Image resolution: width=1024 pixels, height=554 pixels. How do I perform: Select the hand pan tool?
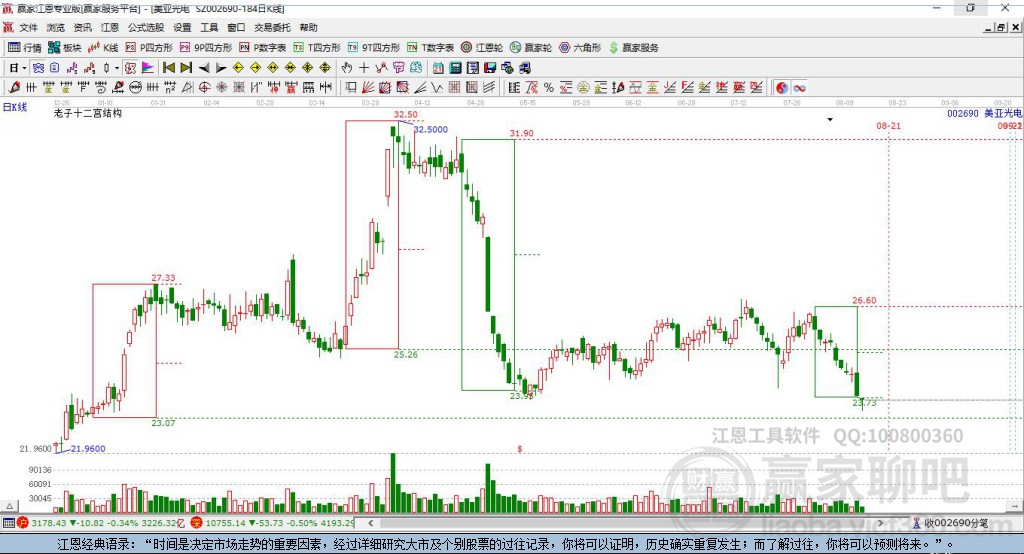tap(347, 68)
